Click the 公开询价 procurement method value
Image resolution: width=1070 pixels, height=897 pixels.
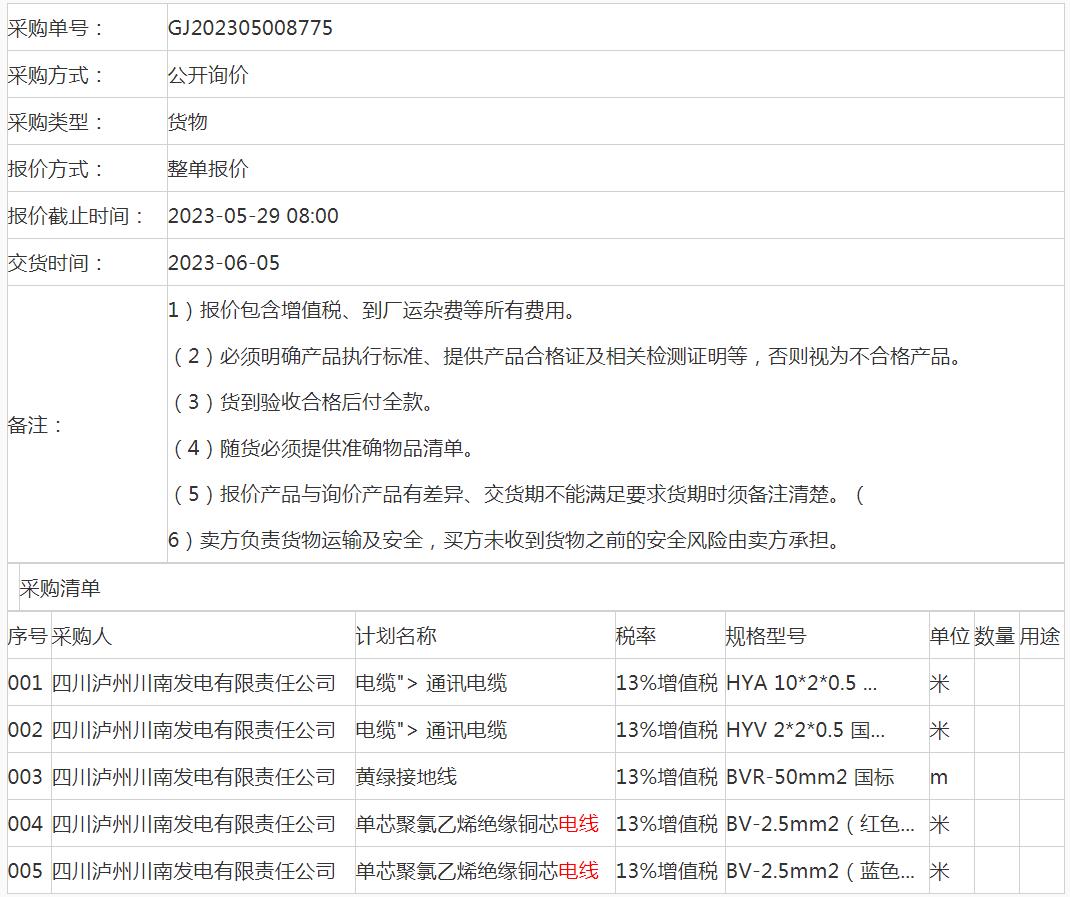208,75
